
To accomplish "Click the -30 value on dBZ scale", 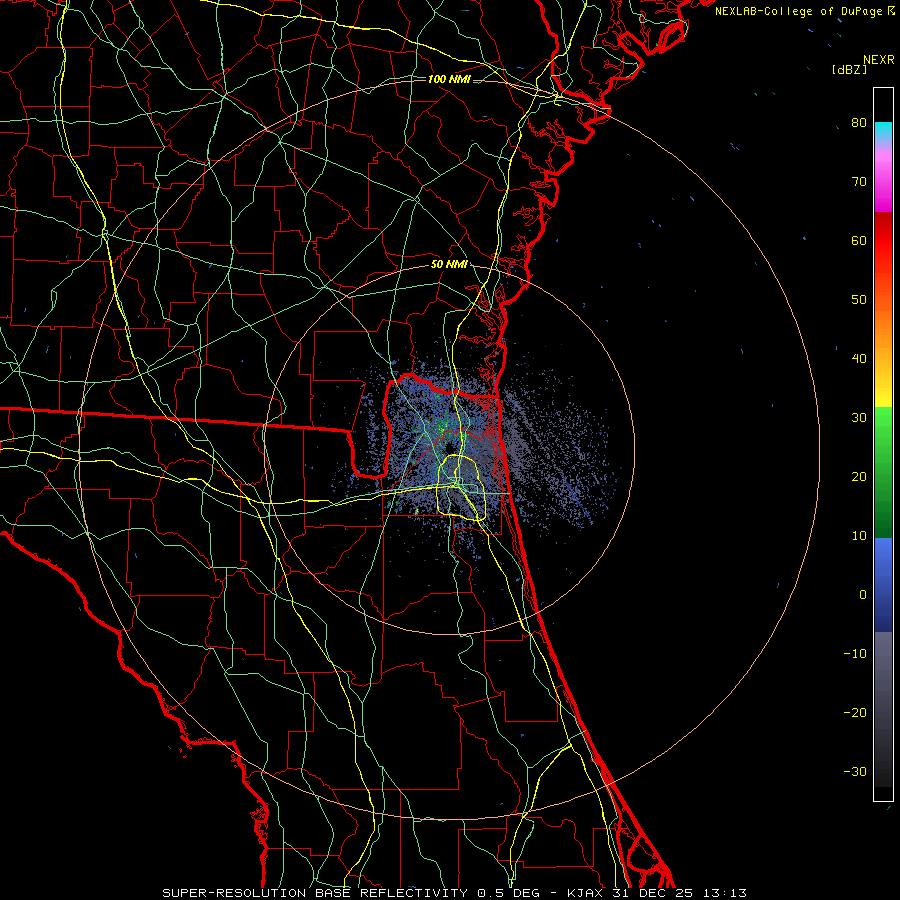I will click(x=855, y=771).
